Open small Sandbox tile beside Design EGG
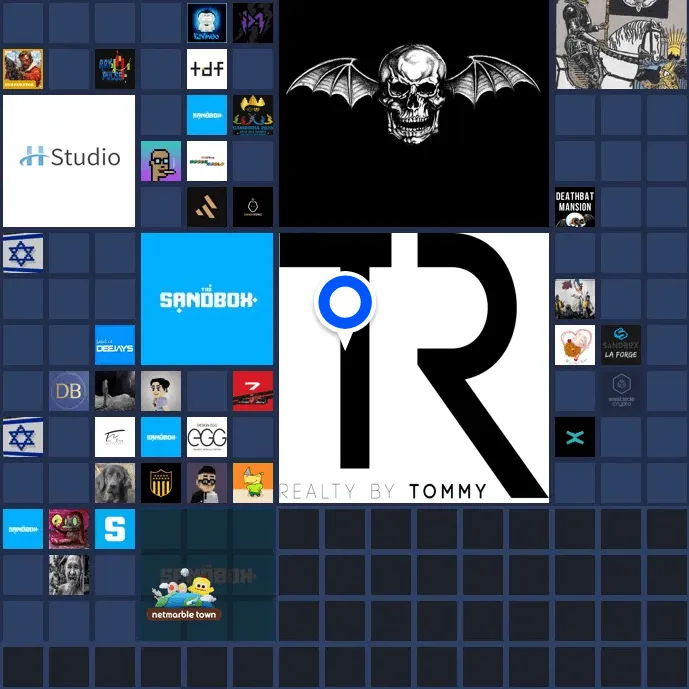Screen dimensions: 689x689 161,437
